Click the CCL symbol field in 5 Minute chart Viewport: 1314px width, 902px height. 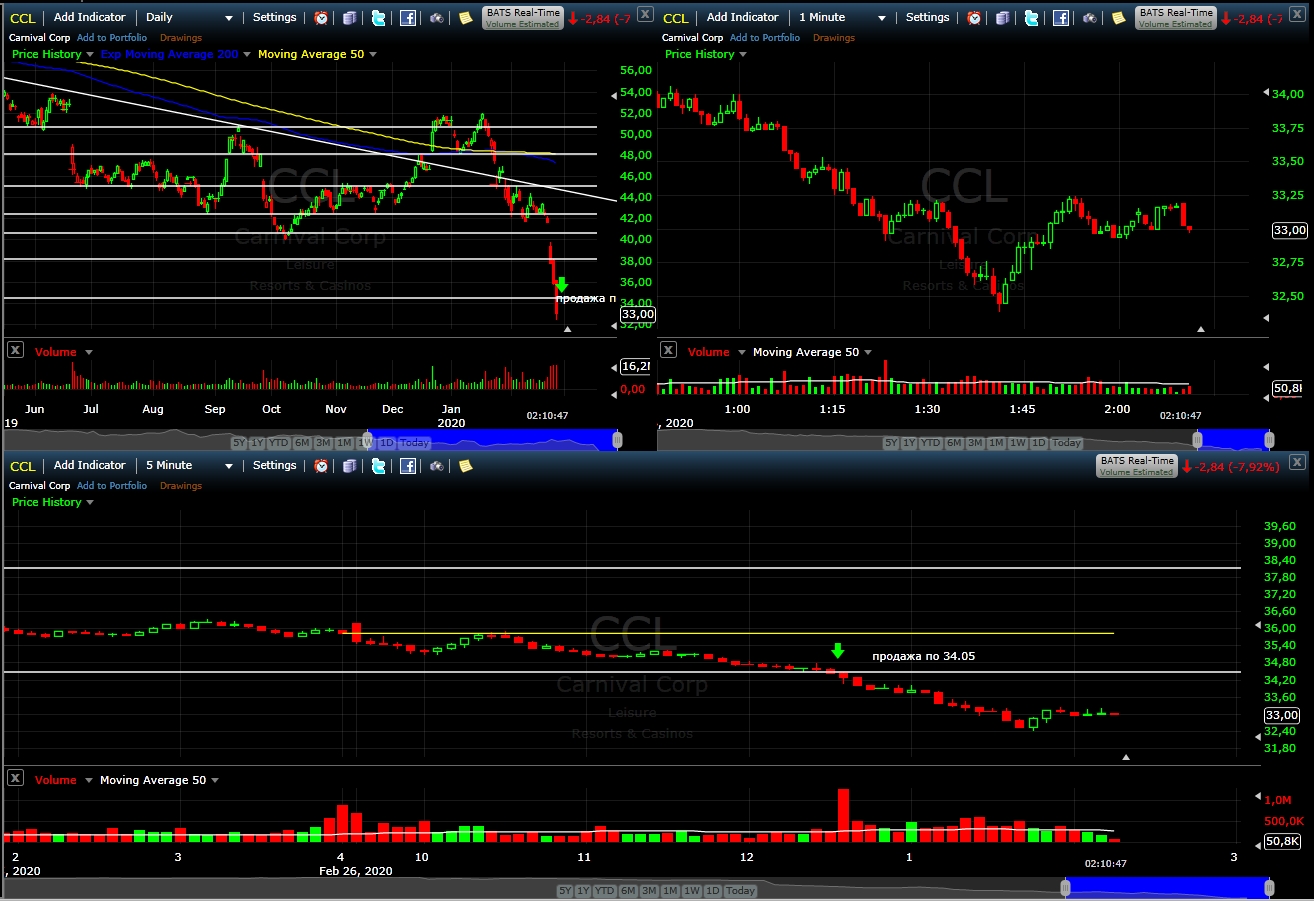23,466
